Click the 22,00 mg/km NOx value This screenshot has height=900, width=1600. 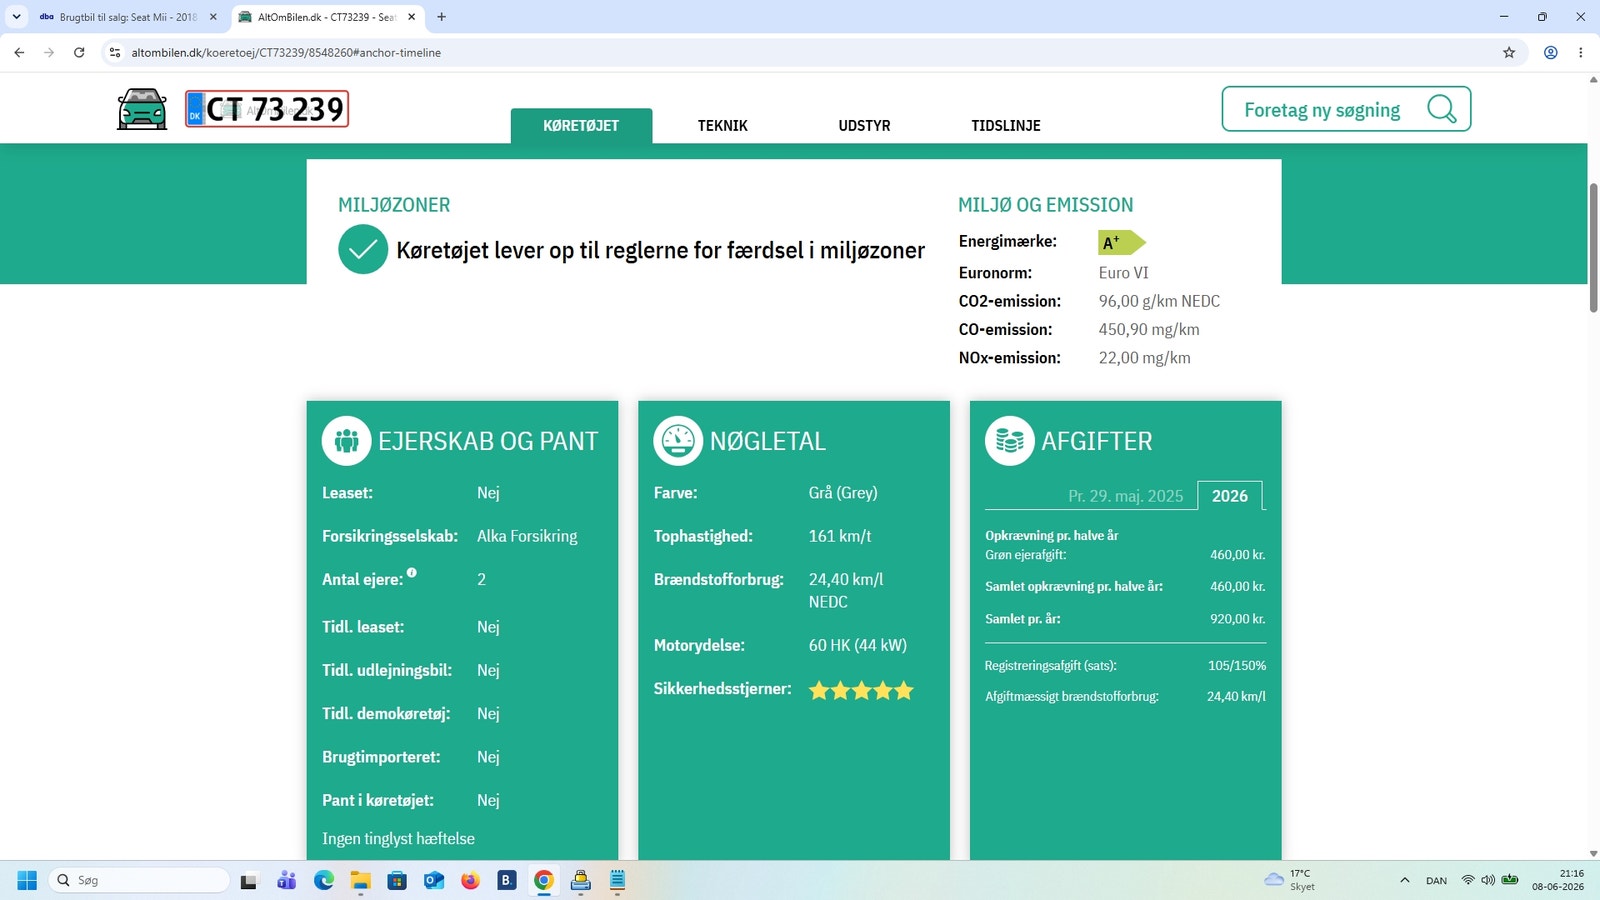coord(1144,358)
